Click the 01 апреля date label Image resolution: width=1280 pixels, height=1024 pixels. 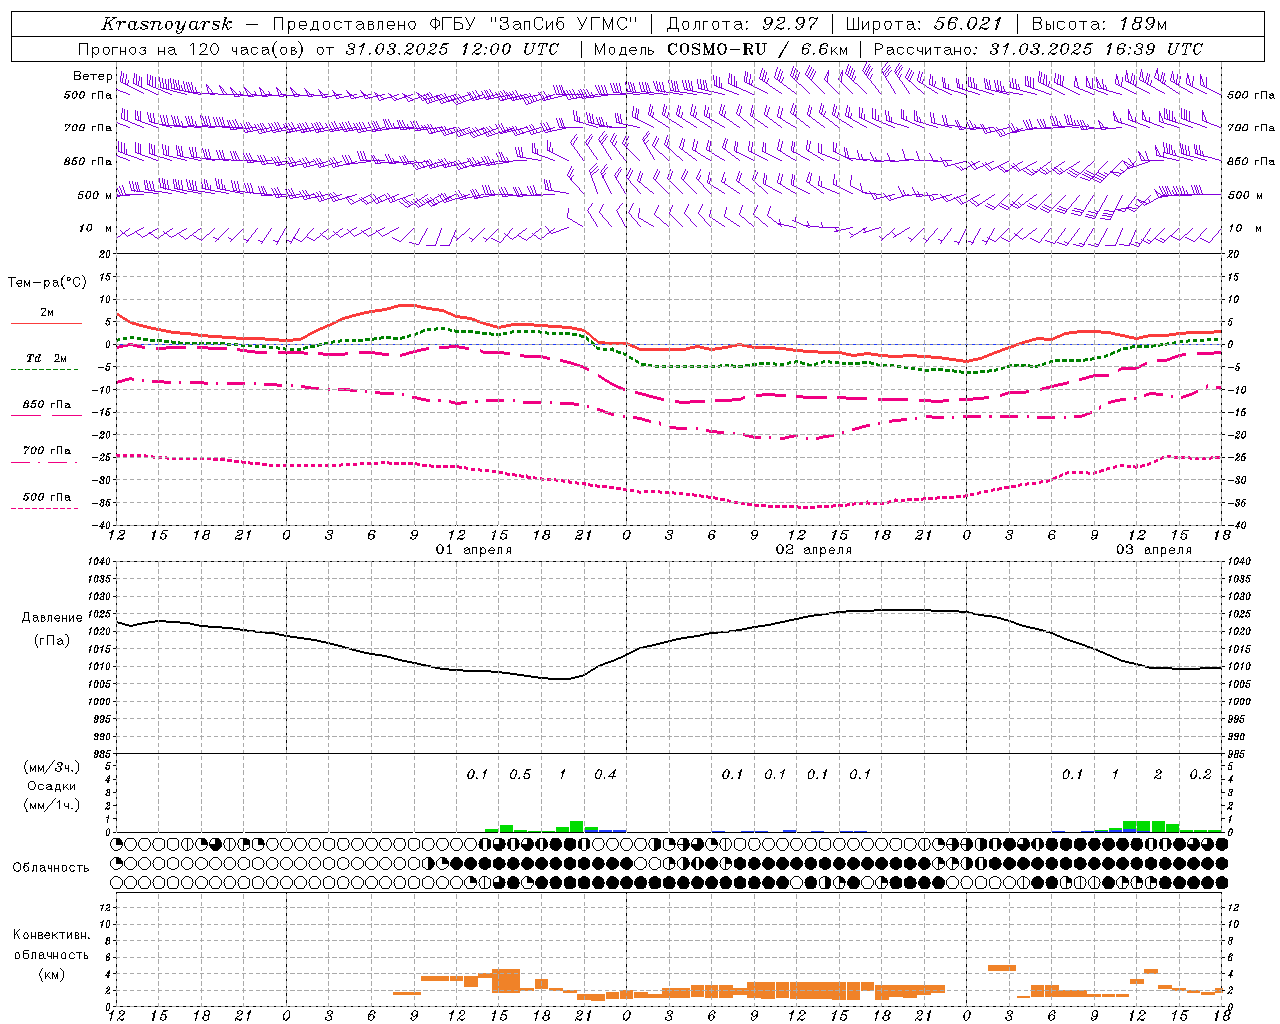click(474, 550)
